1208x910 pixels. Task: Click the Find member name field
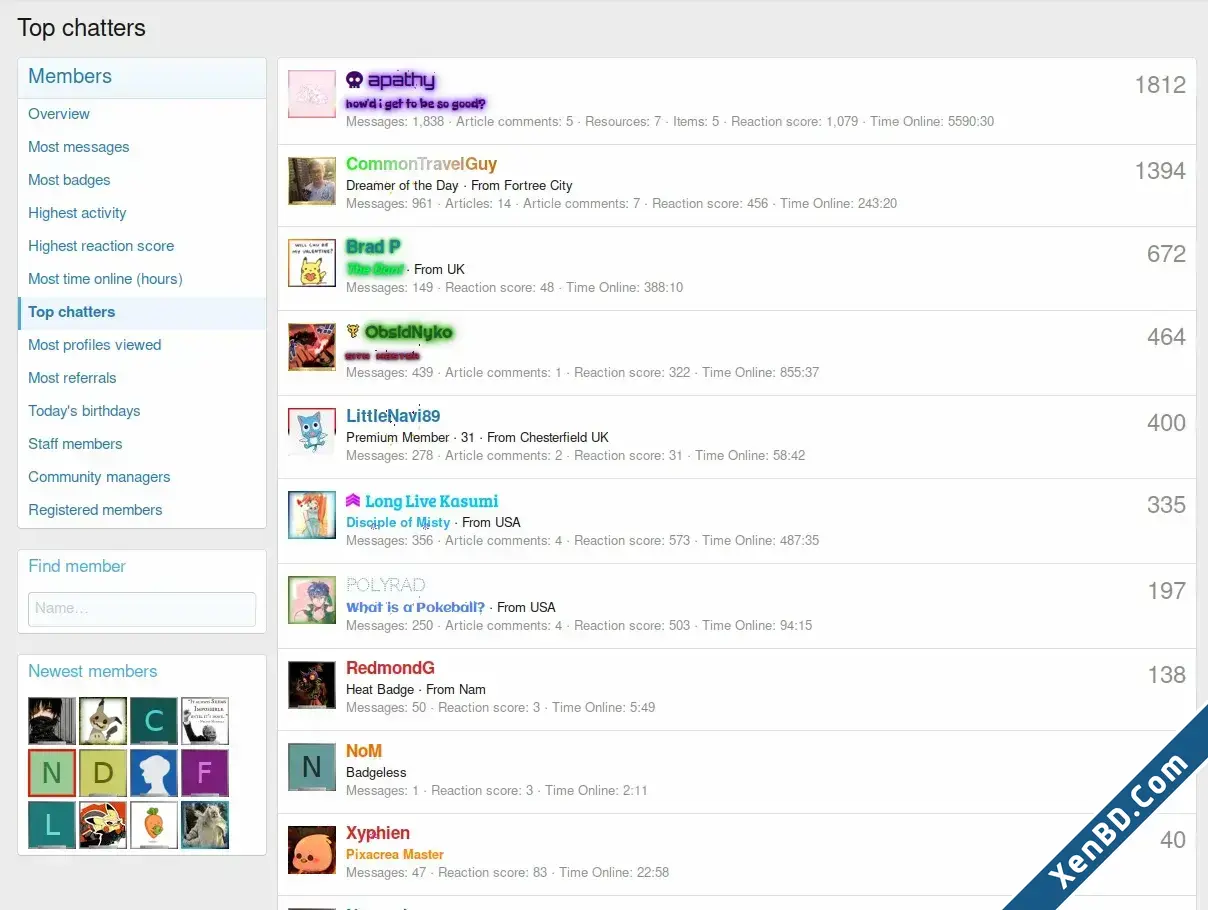pos(142,609)
